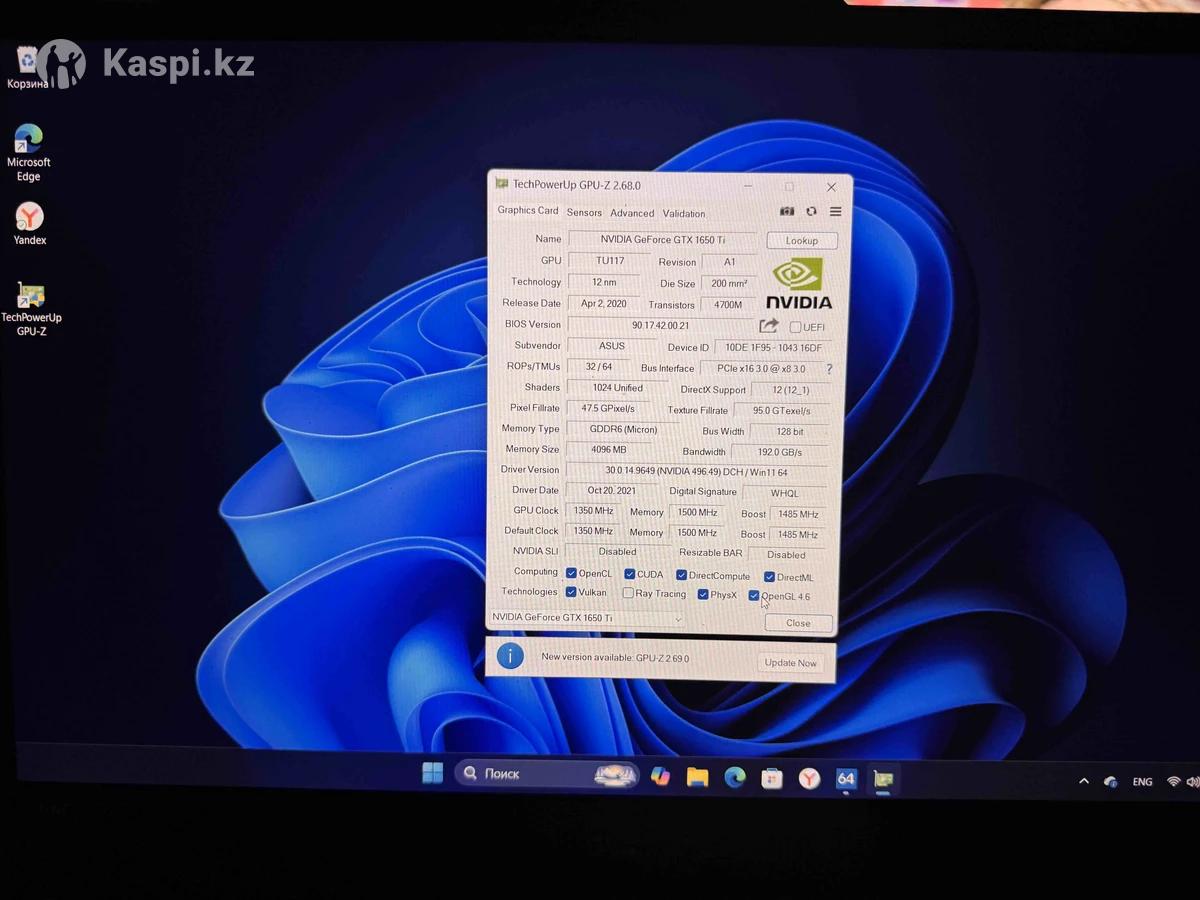Screen dimensions: 1200x900
Task: Open the TechPowerUp GPU-Z desktop shortcut
Action: 31,308
